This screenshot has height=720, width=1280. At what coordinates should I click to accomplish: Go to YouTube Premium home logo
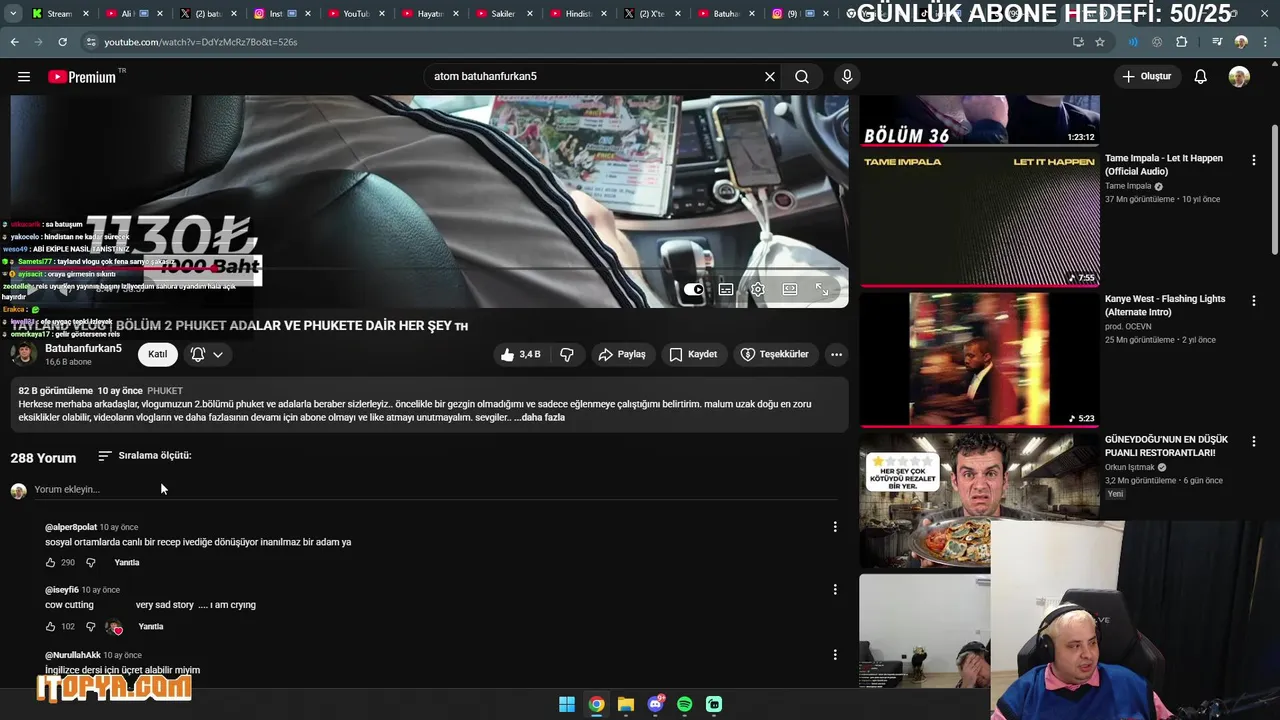point(84,77)
